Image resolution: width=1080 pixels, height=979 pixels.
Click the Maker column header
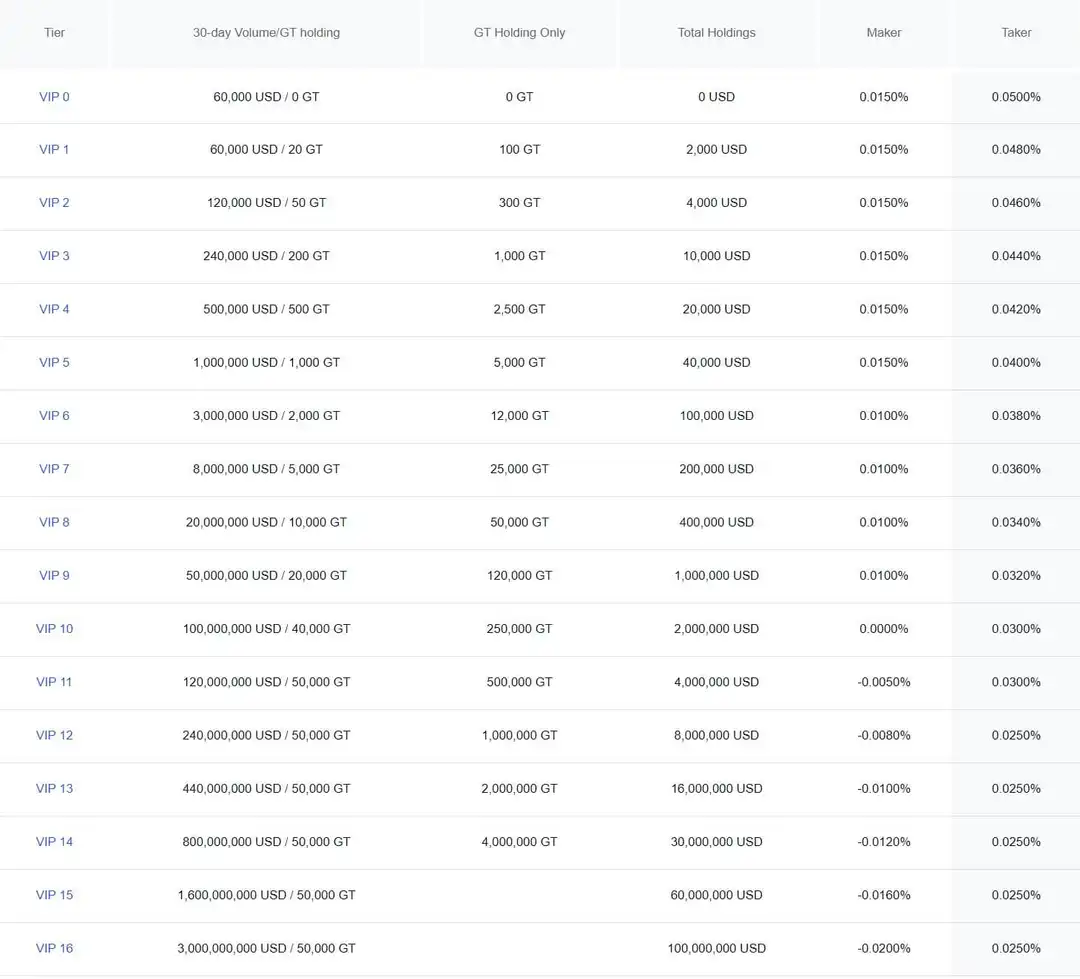click(x=883, y=33)
